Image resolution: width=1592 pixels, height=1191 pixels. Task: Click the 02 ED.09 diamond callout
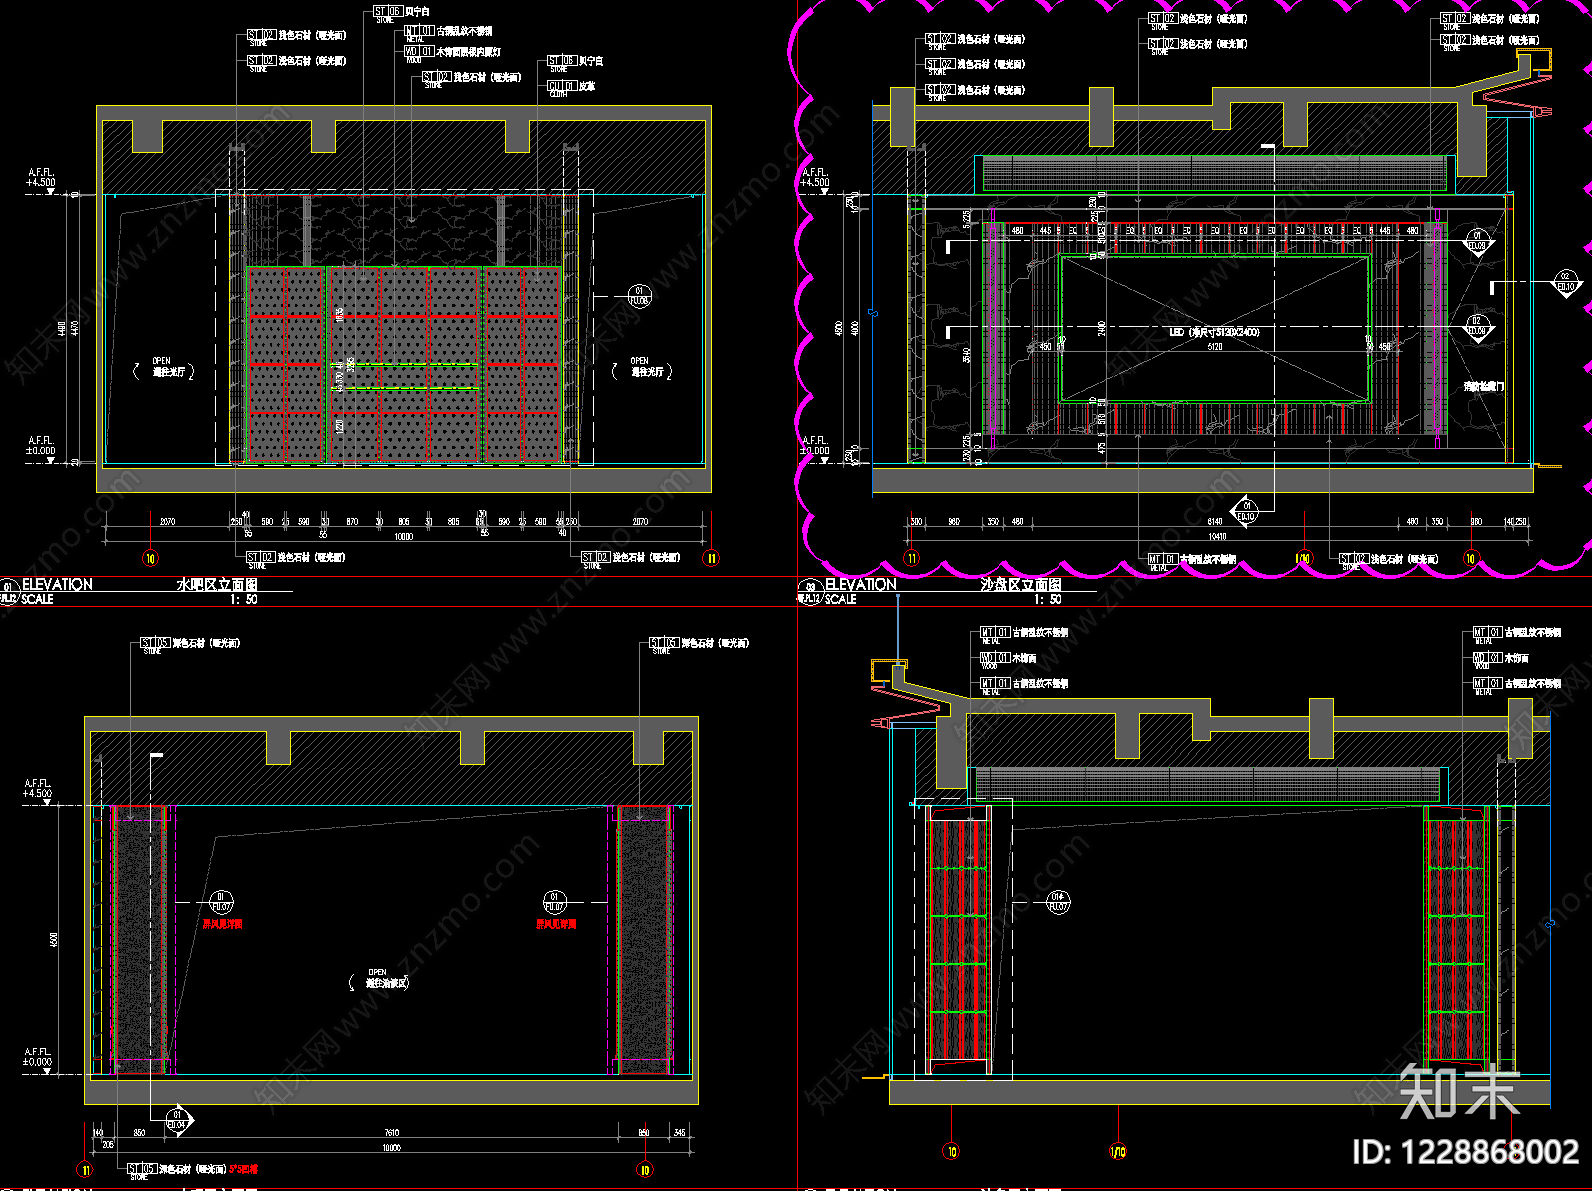(1478, 327)
